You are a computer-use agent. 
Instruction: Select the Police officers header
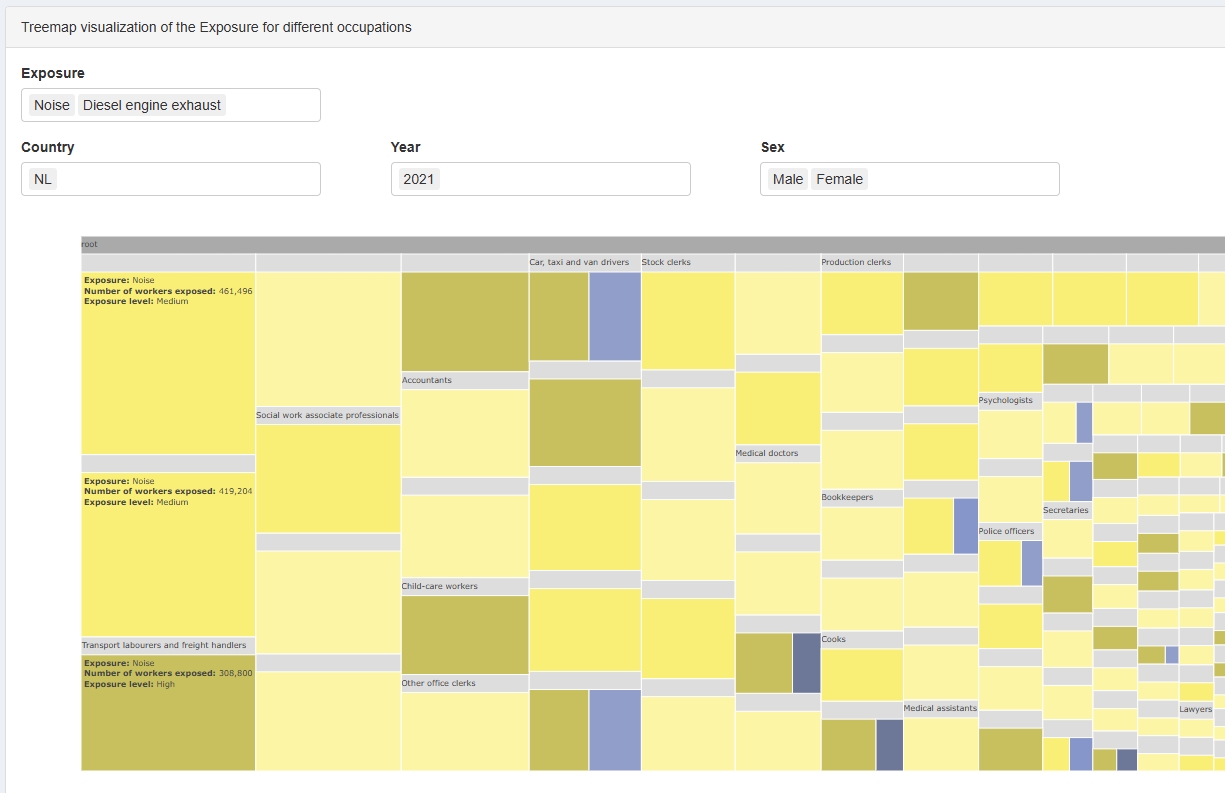(1010, 532)
